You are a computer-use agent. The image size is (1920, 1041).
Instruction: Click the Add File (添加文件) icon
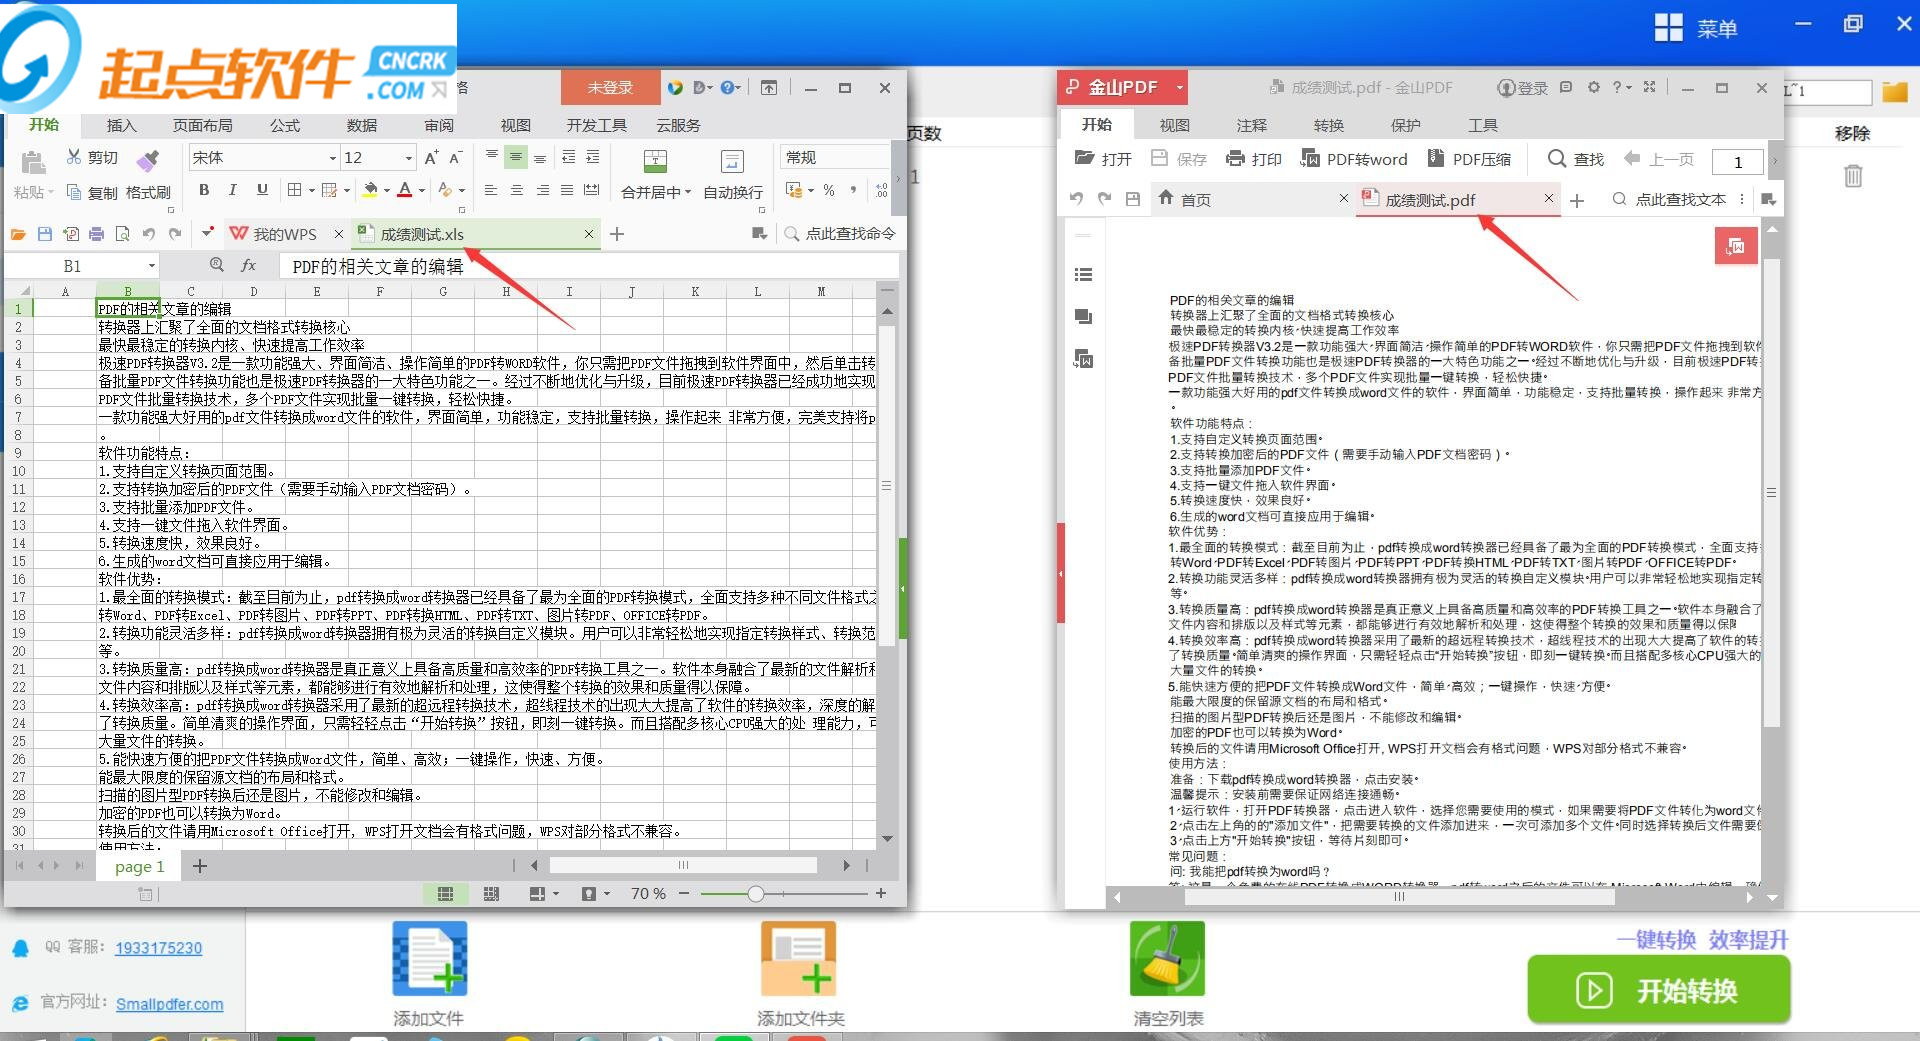point(430,959)
